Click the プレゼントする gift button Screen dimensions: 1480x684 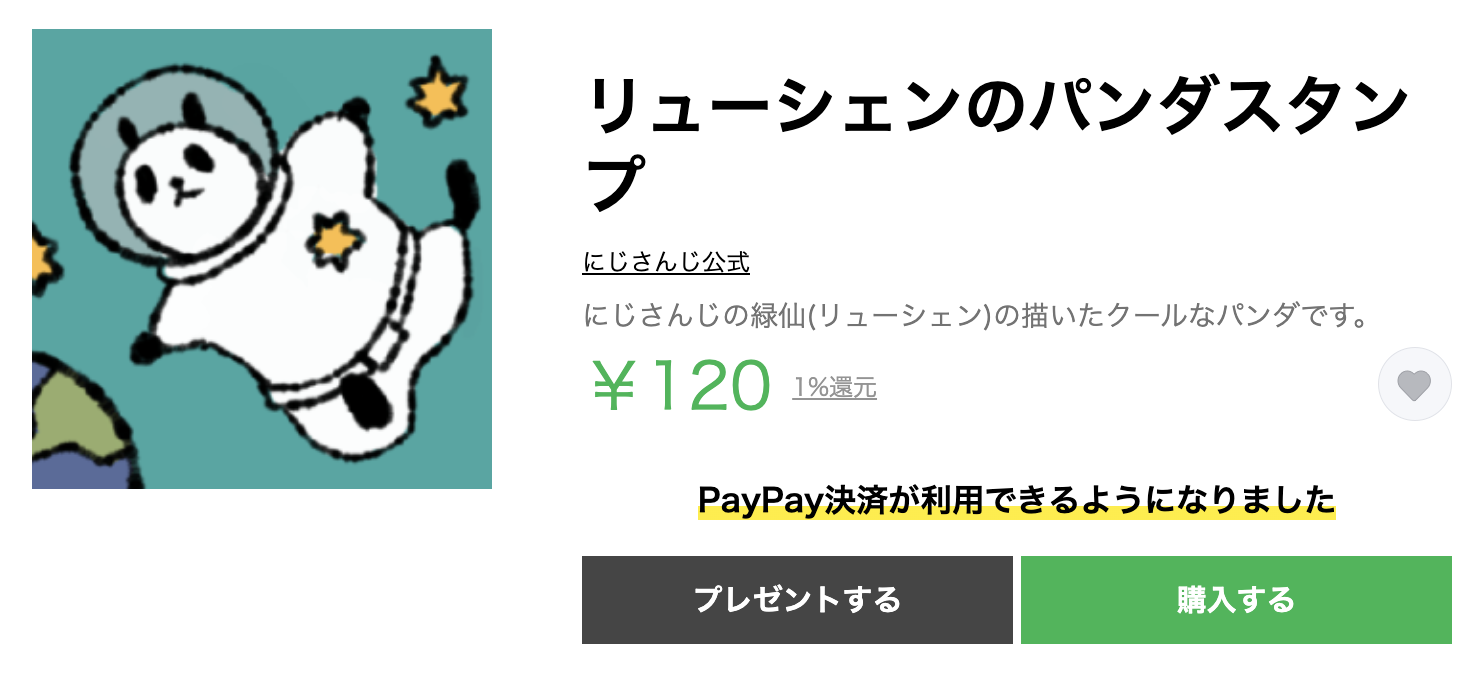(x=797, y=600)
